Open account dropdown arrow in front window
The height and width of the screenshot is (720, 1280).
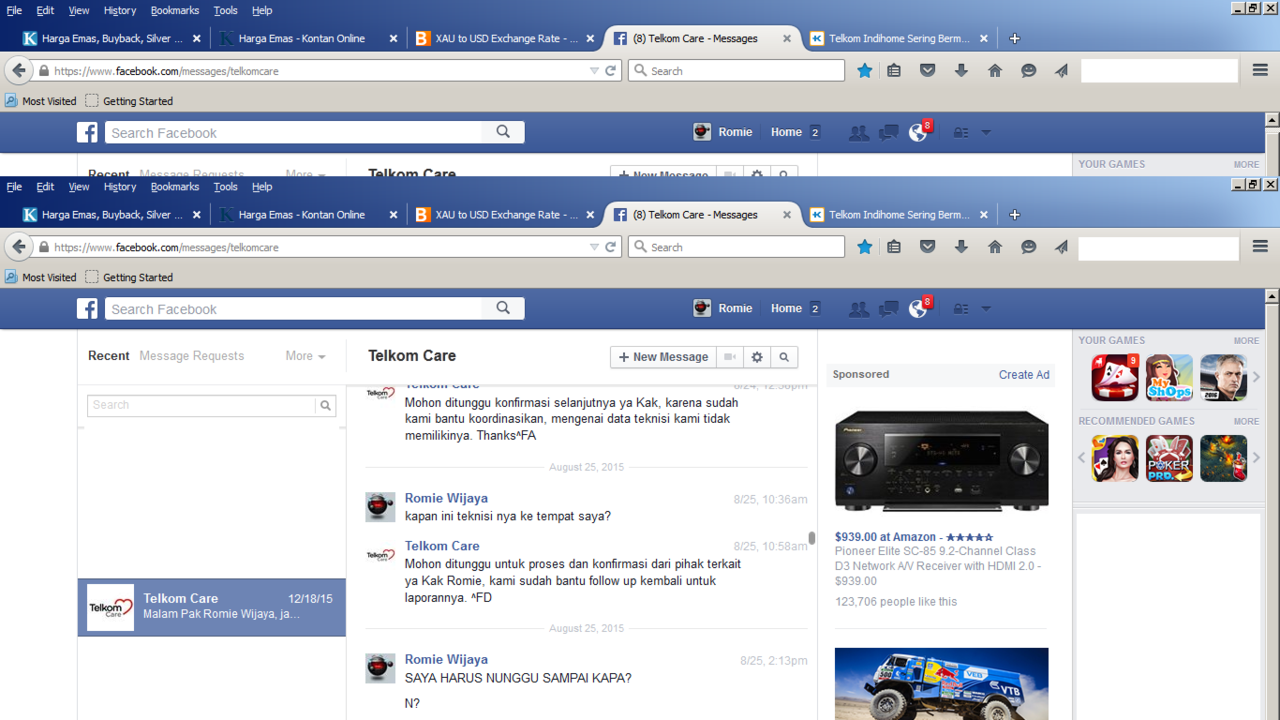pos(986,309)
